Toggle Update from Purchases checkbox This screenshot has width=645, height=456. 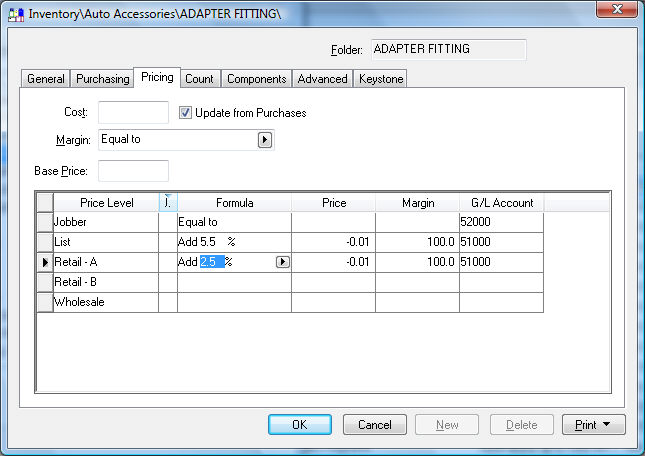click(185, 113)
